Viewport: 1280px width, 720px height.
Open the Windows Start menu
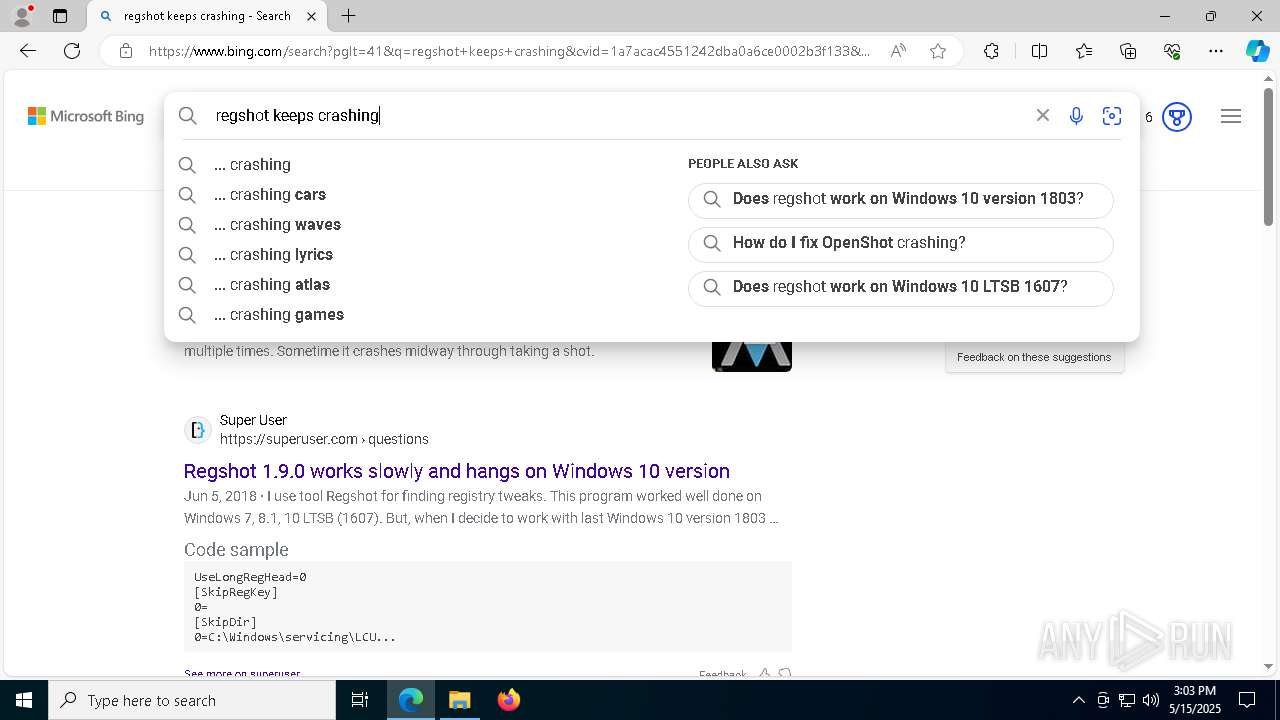tap(24, 700)
